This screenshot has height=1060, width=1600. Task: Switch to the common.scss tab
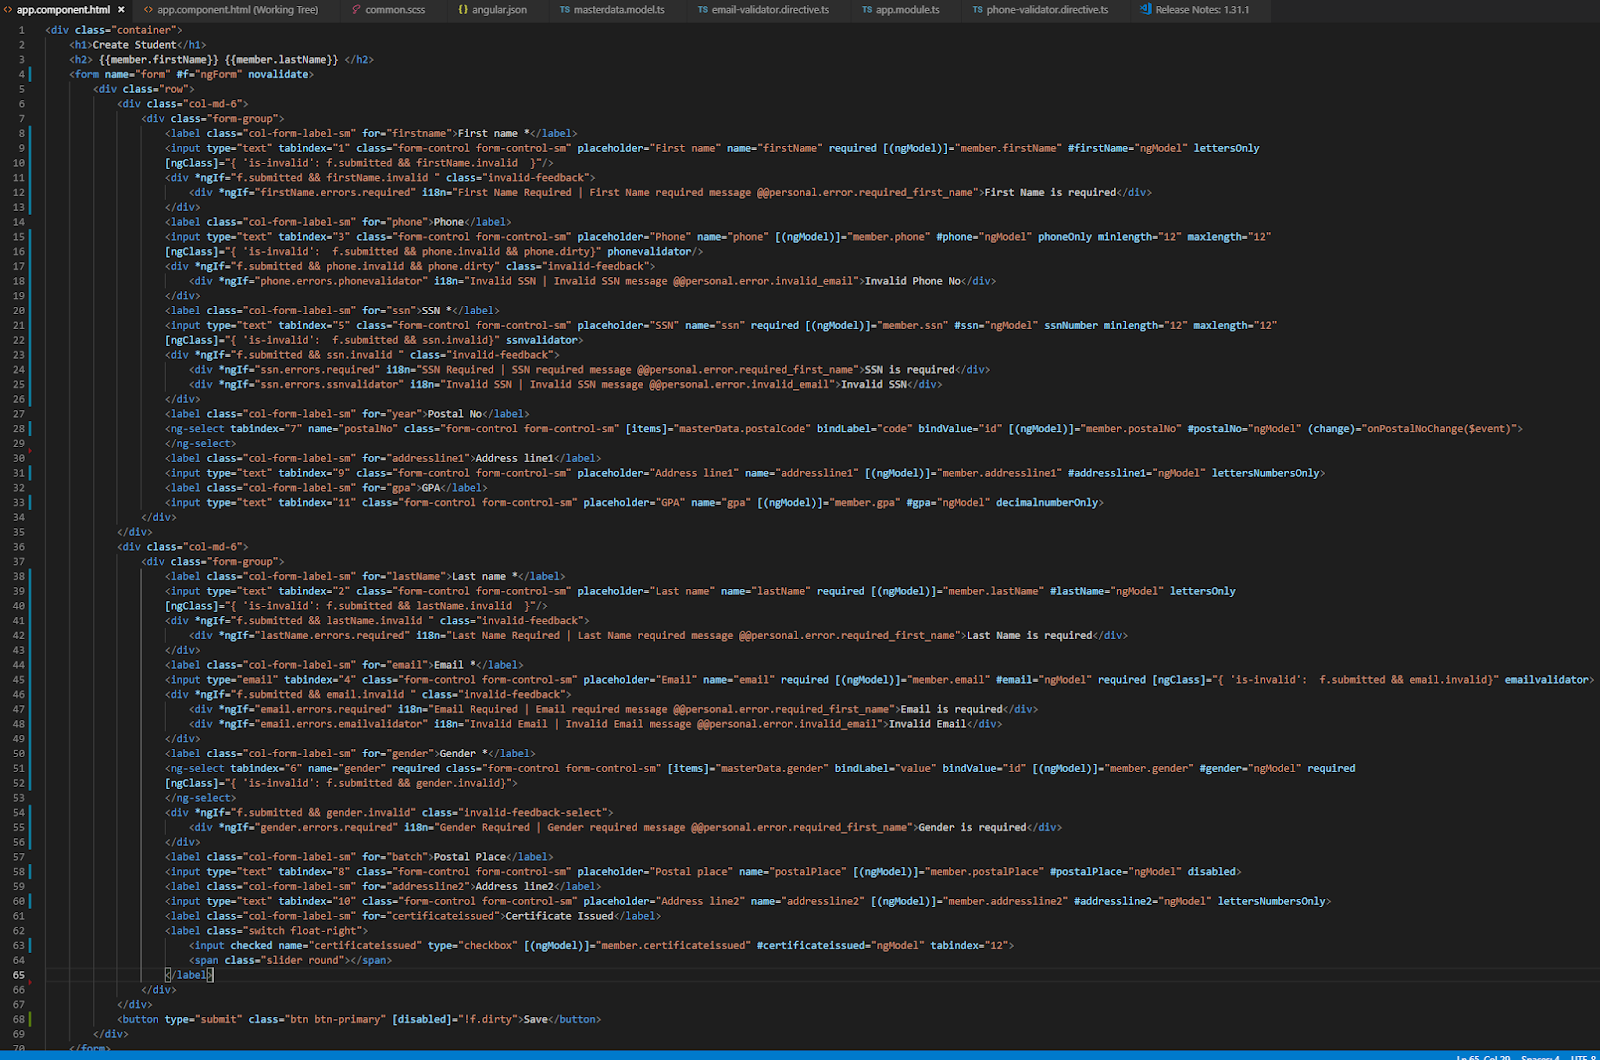[393, 10]
